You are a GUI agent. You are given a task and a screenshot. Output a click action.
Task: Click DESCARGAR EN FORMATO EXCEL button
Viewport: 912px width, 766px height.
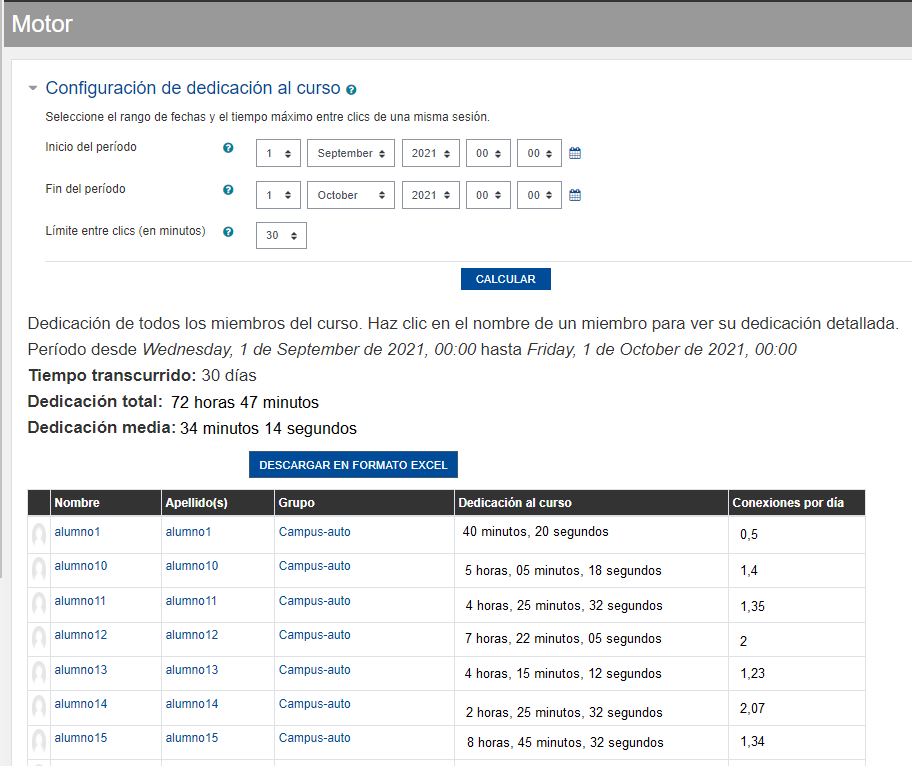[353, 465]
